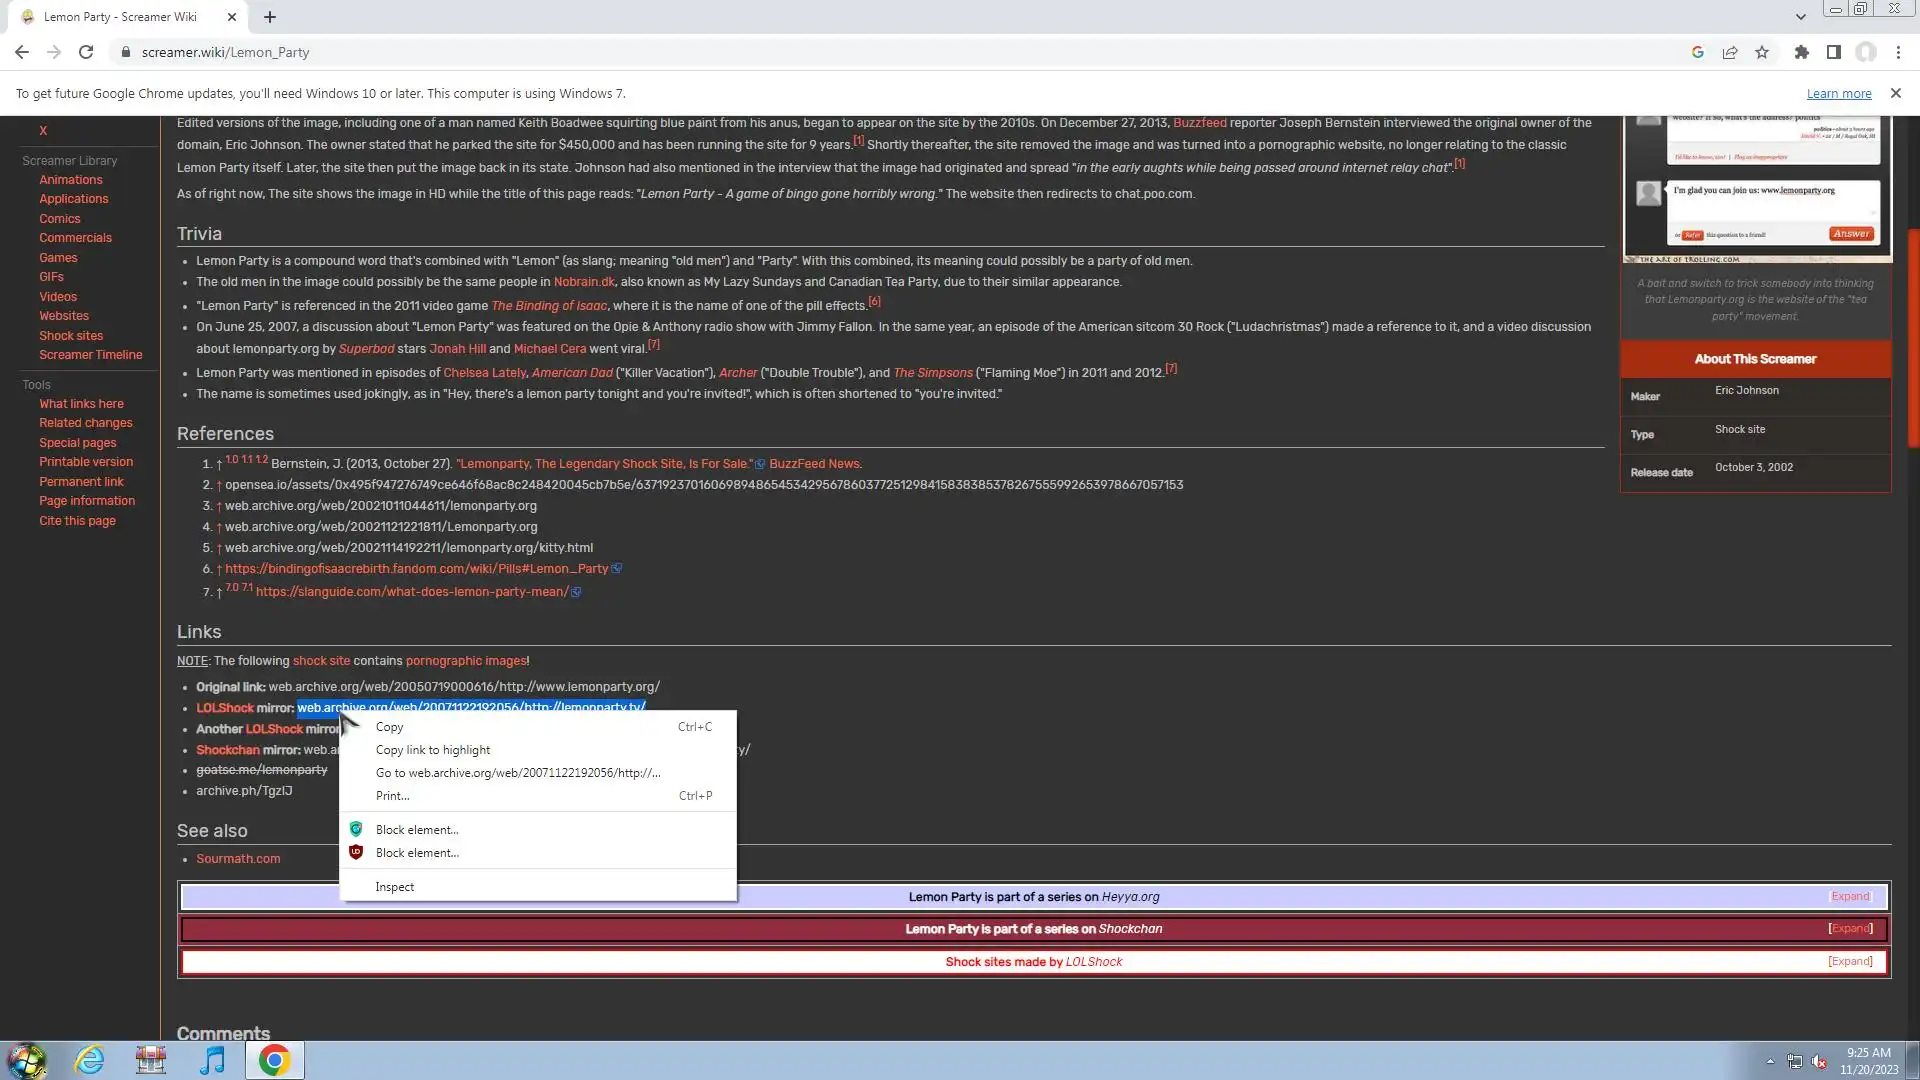Reload the current page
Image resolution: width=1920 pixels, height=1080 pixels.
coord(86,52)
